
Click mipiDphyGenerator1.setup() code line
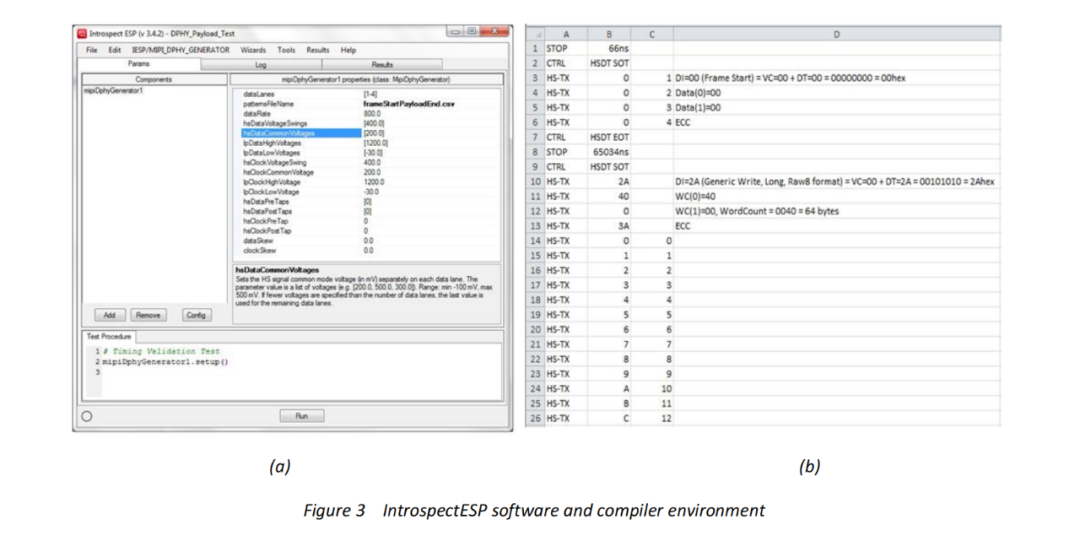click(165, 362)
